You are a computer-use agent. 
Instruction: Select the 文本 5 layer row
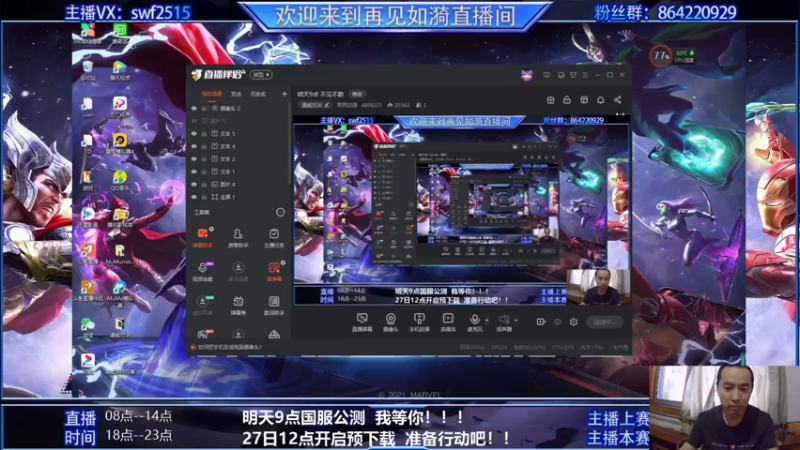point(238,134)
